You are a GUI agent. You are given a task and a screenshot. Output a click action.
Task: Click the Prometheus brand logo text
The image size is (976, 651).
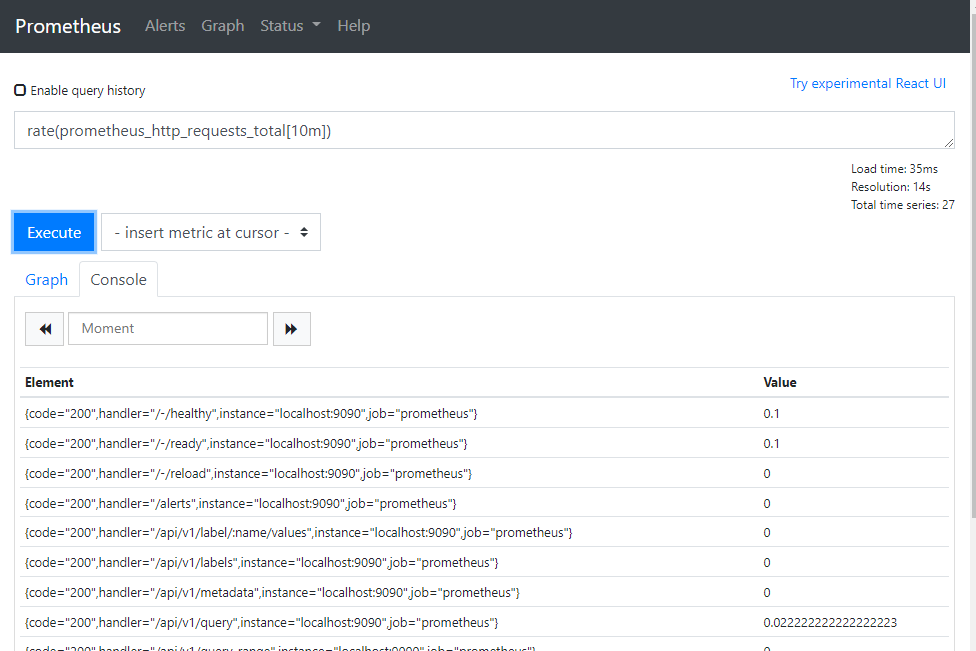point(68,26)
